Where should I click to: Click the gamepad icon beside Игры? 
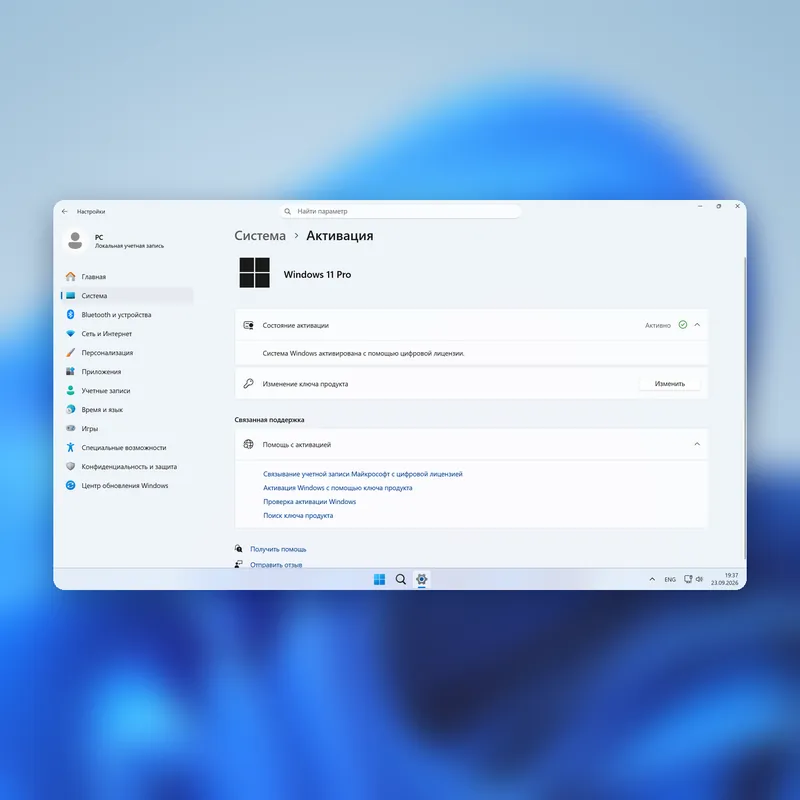click(70, 428)
